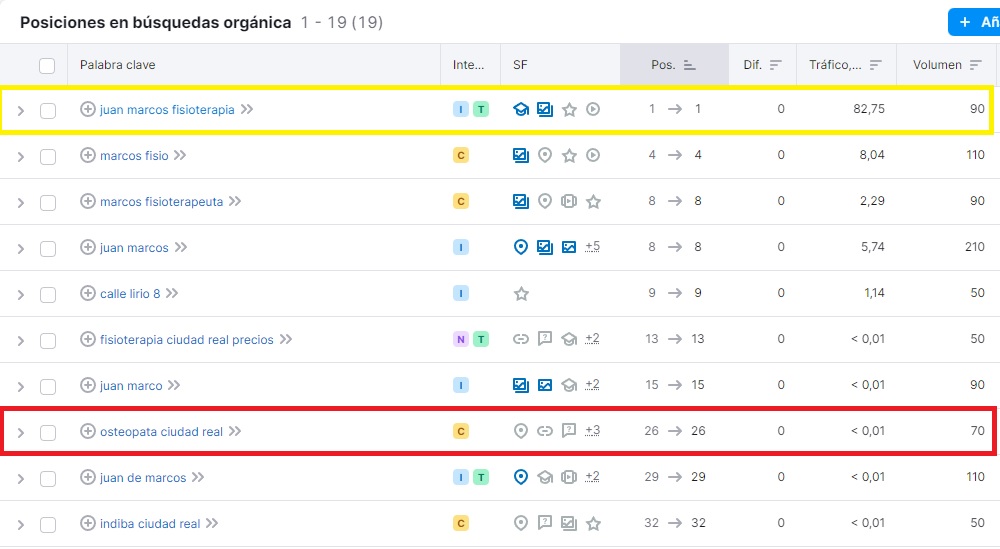Screen dimensions: 1000x549
Task: Show more SERP features for 'juan de marcos'
Action: pyautogui.click(x=592, y=477)
